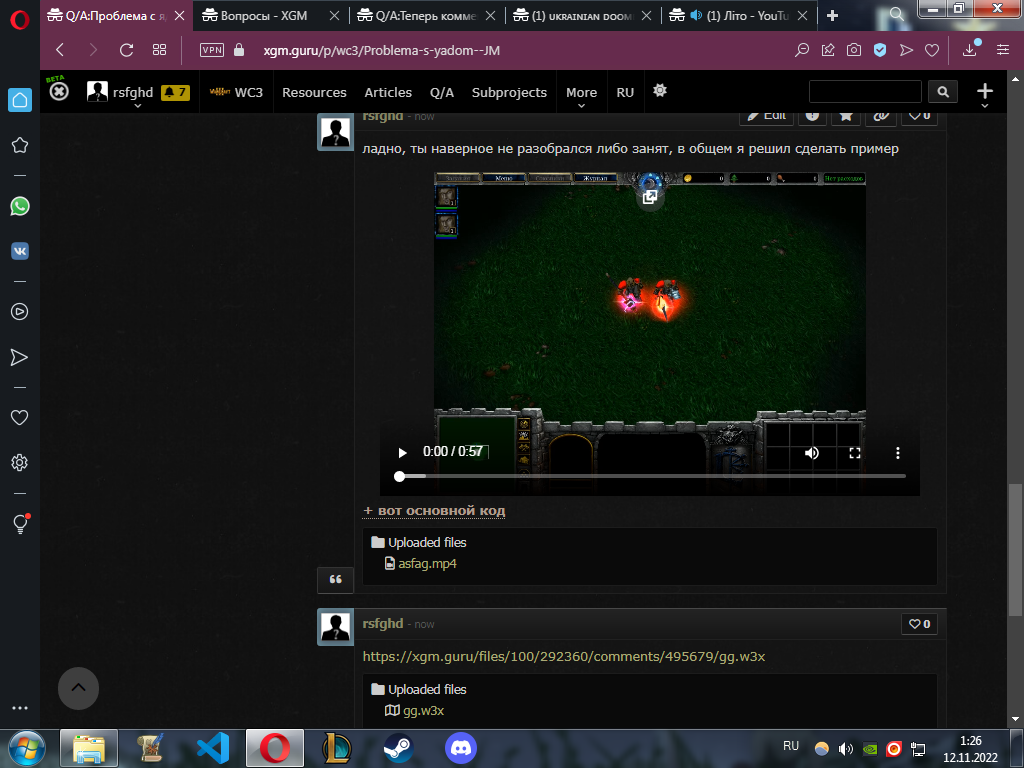The height and width of the screenshot is (768, 1024).
Task: Enter video fullscreen mode
Action: tap(854, 453)
